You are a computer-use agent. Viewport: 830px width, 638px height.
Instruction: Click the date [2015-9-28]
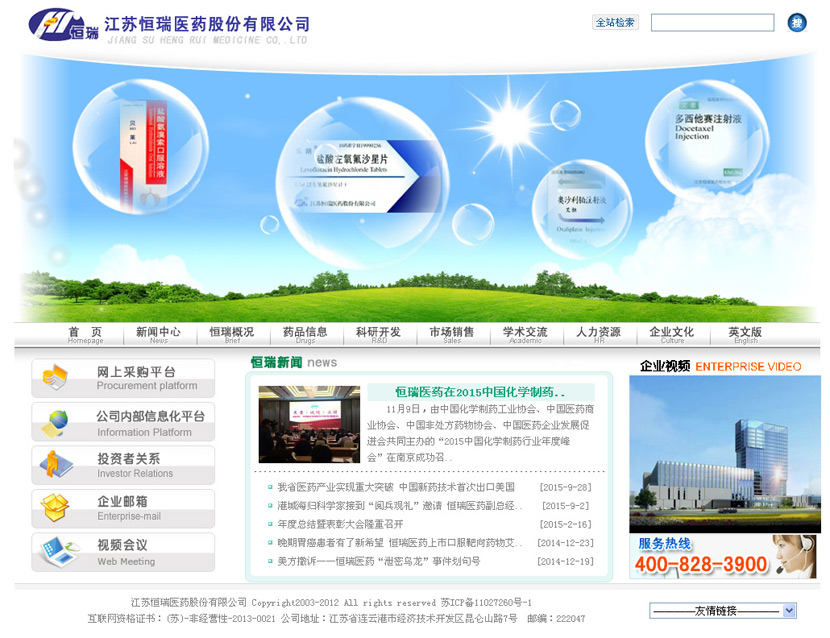coord(565,487)
